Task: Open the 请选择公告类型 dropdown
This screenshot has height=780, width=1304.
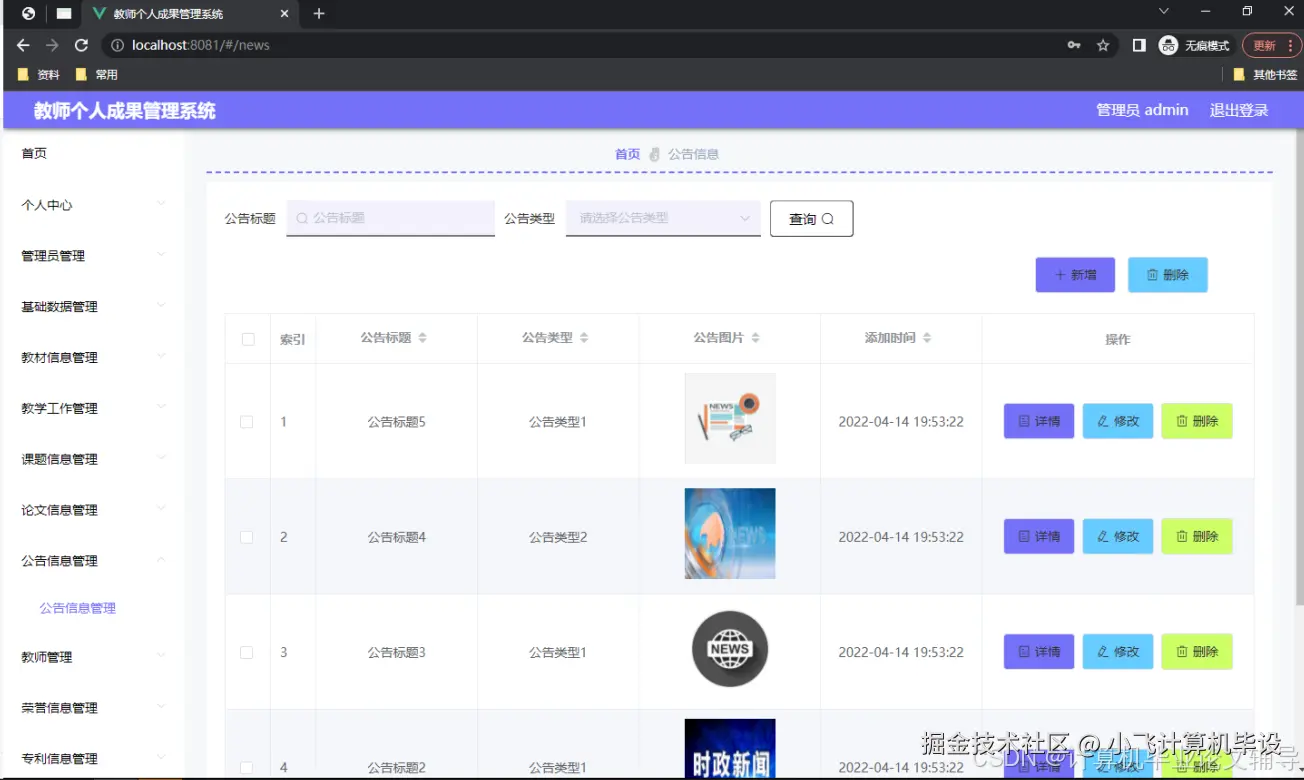Action: (662, 216)
